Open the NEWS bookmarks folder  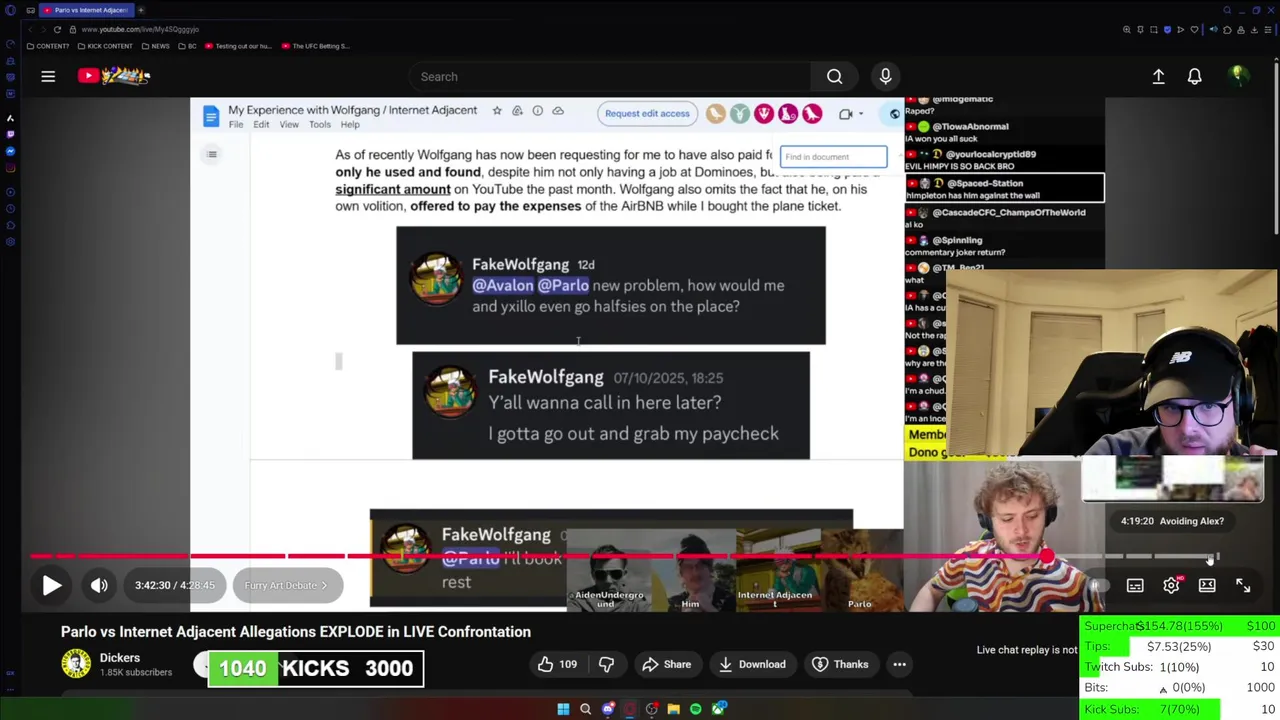[x=156, y=46]
